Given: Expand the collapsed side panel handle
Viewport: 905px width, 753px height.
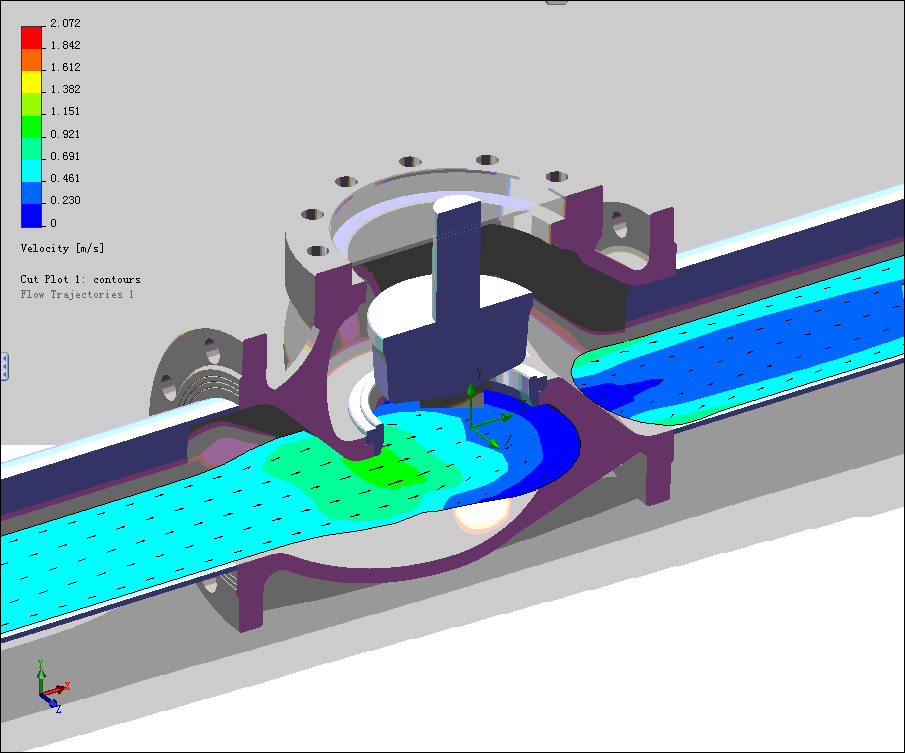Looking at the screenshot, I should 4,366.
